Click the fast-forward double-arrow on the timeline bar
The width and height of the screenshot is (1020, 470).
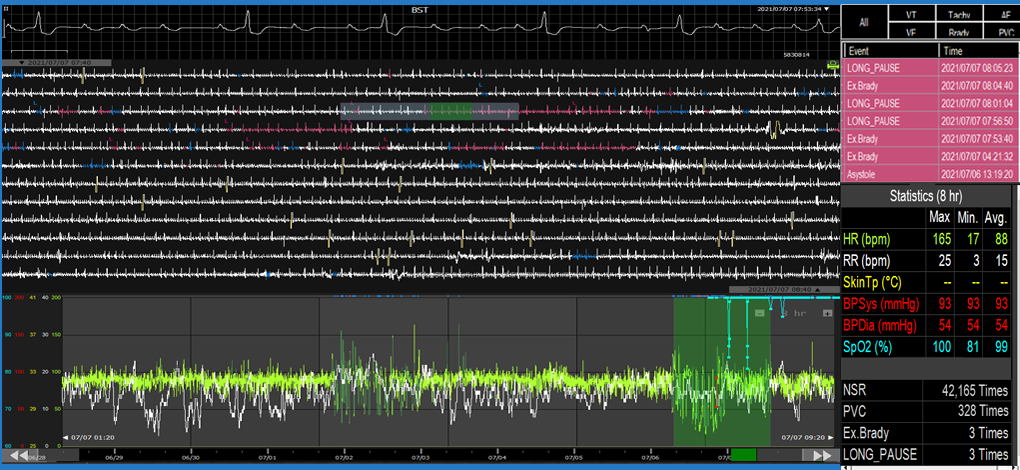click(x=822, y=455)
